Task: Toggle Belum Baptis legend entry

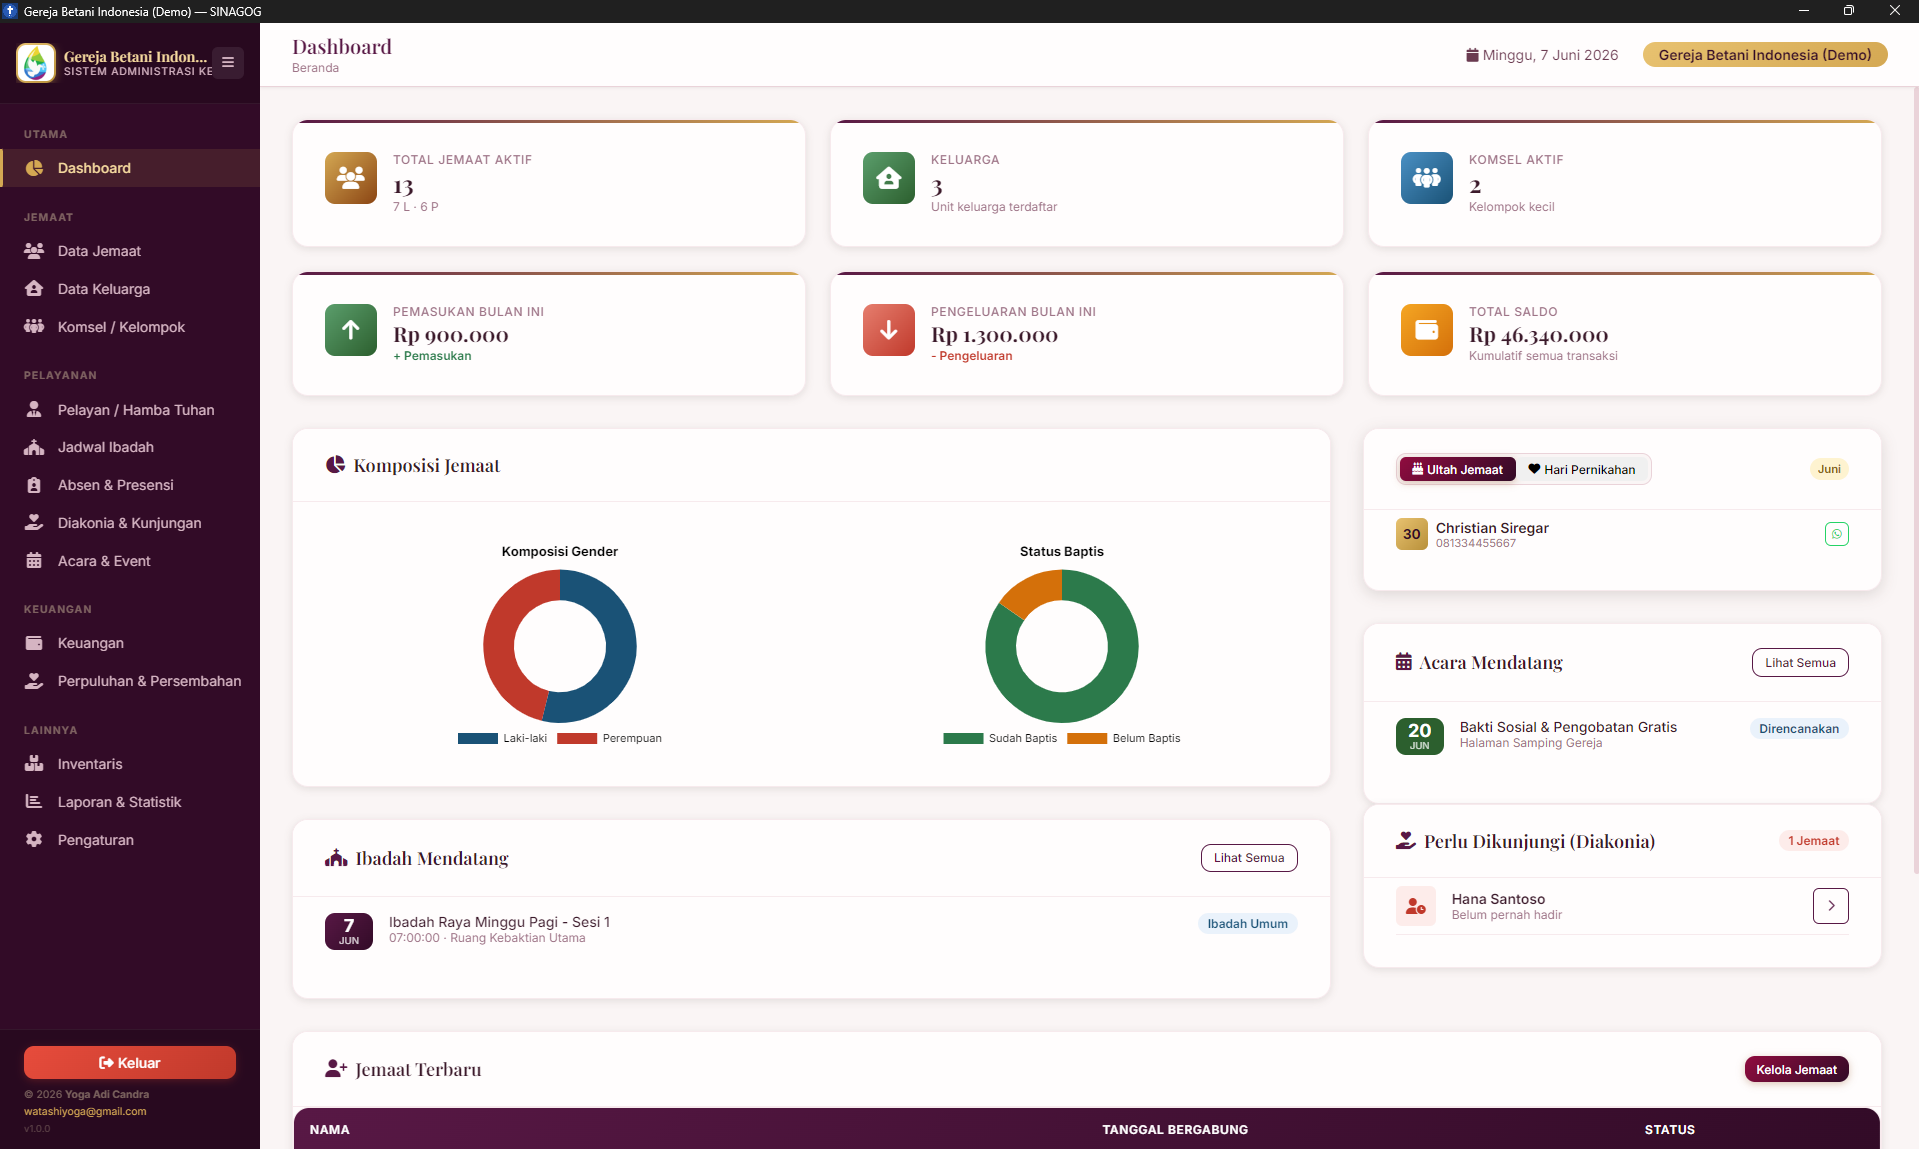Action: tap(1124, 738)
